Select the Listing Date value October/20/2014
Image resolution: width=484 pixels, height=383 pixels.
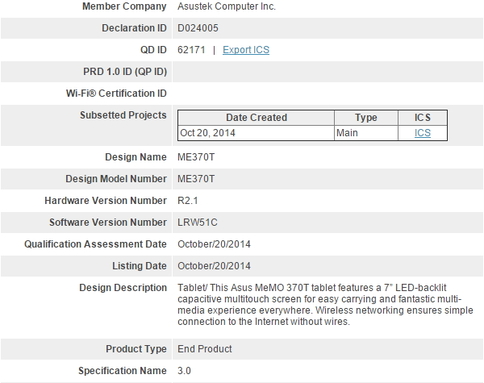pos(214,266)
